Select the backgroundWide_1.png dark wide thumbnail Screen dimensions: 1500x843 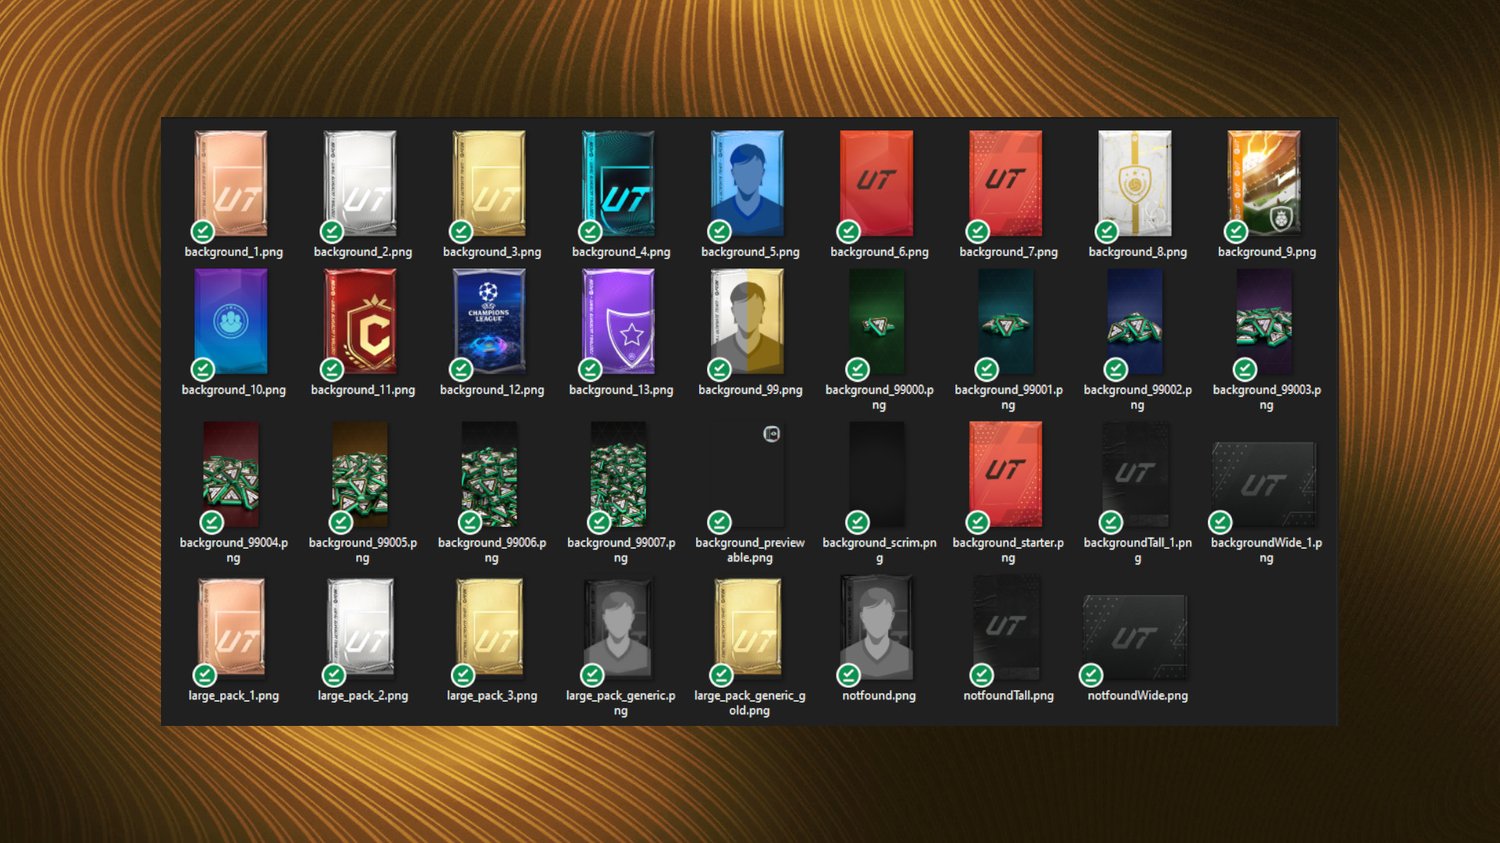click(1264, 485)
